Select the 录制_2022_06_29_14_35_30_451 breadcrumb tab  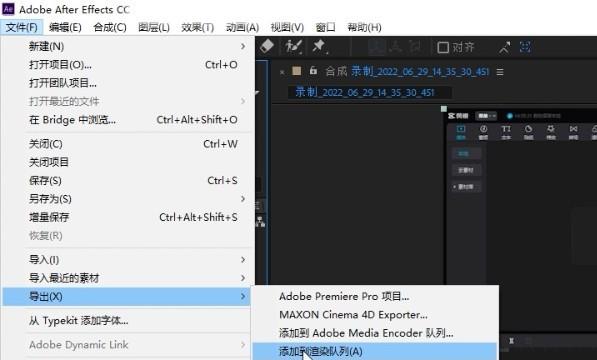365,92
